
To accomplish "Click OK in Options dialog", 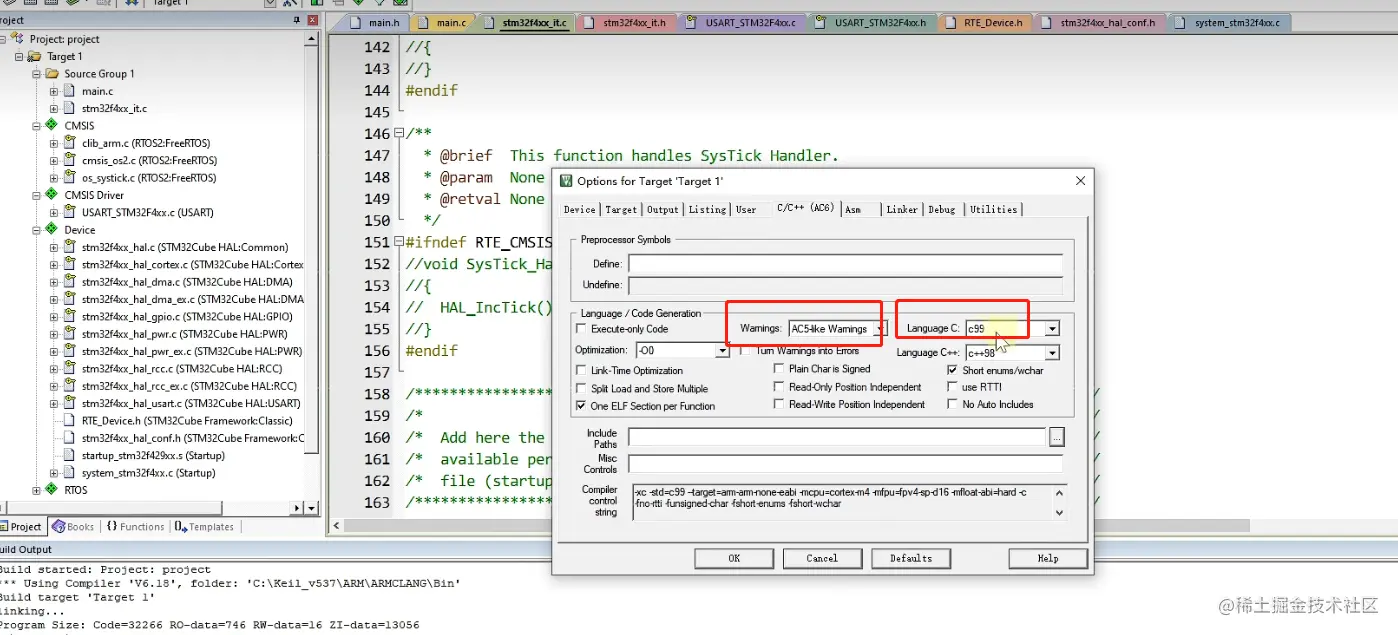I will (734, 558).
